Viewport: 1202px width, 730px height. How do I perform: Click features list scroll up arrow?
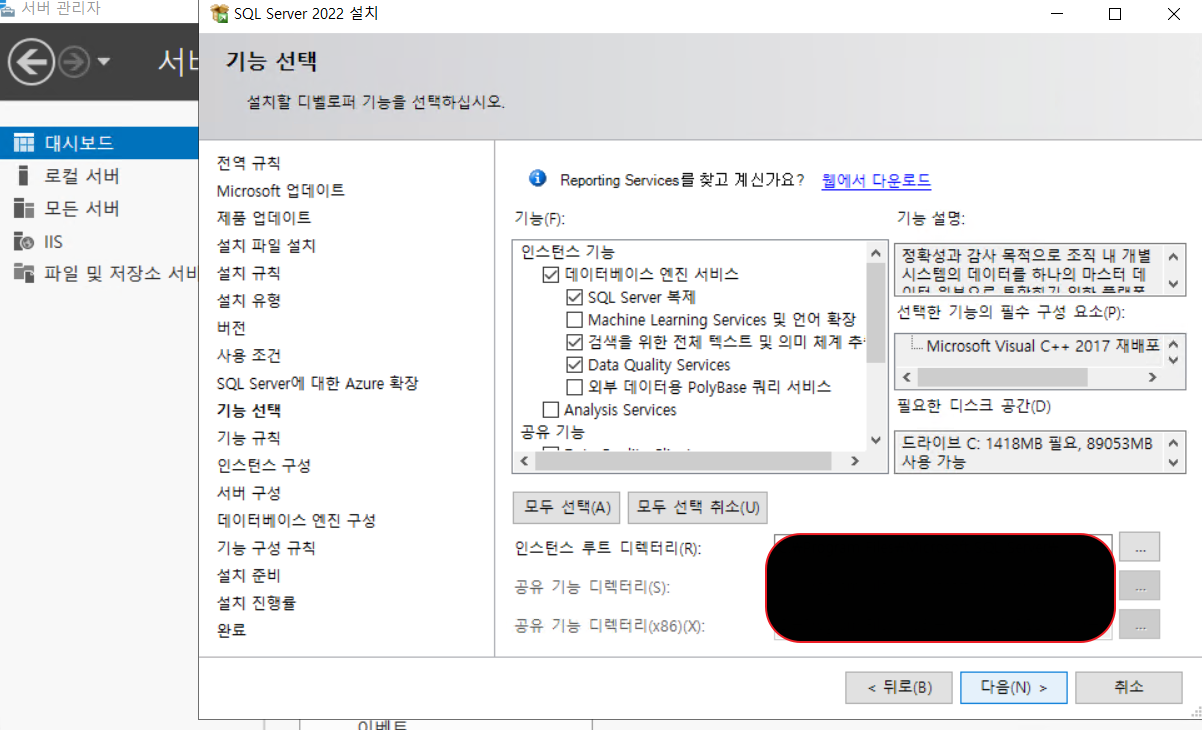click(877, 253)
